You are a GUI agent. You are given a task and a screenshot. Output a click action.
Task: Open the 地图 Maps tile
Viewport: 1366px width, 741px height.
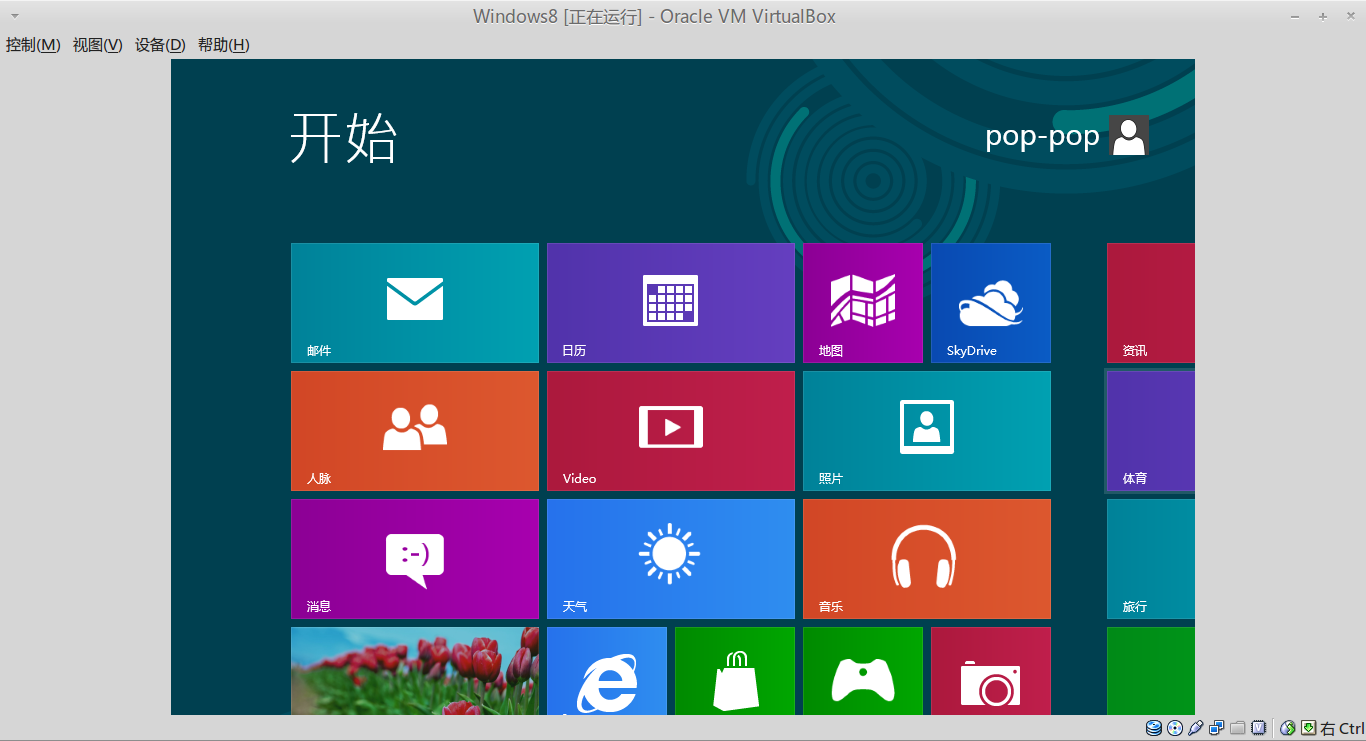[863, 303]
